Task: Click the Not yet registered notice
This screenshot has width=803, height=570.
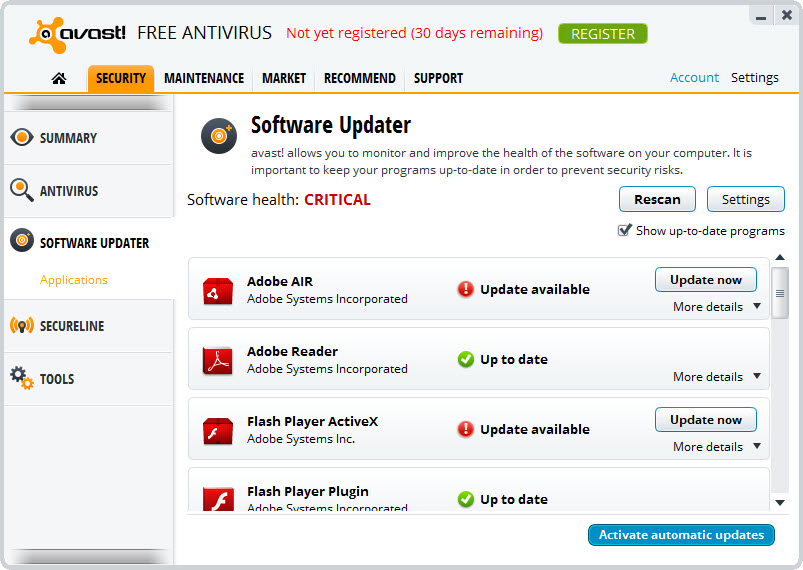Action: (x=414, y=33)
